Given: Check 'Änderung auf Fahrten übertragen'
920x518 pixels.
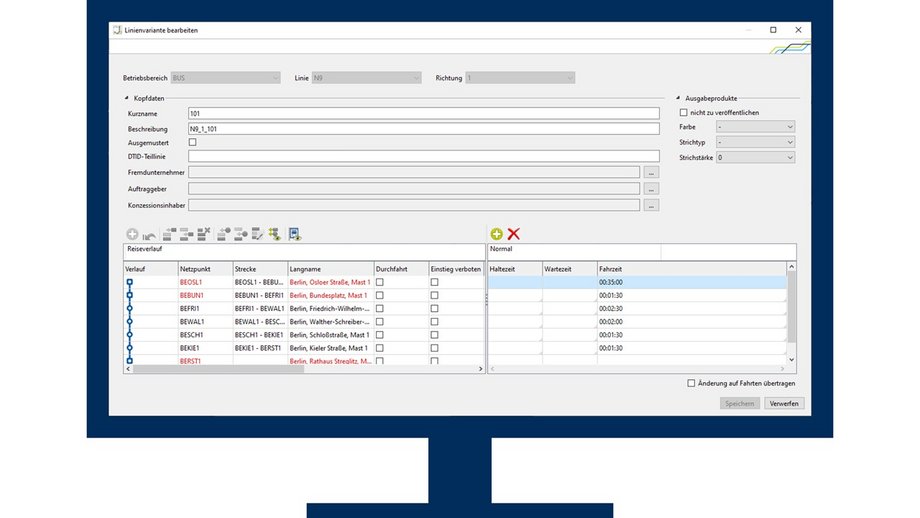Looking at the screenshot, I should point(691,383).
